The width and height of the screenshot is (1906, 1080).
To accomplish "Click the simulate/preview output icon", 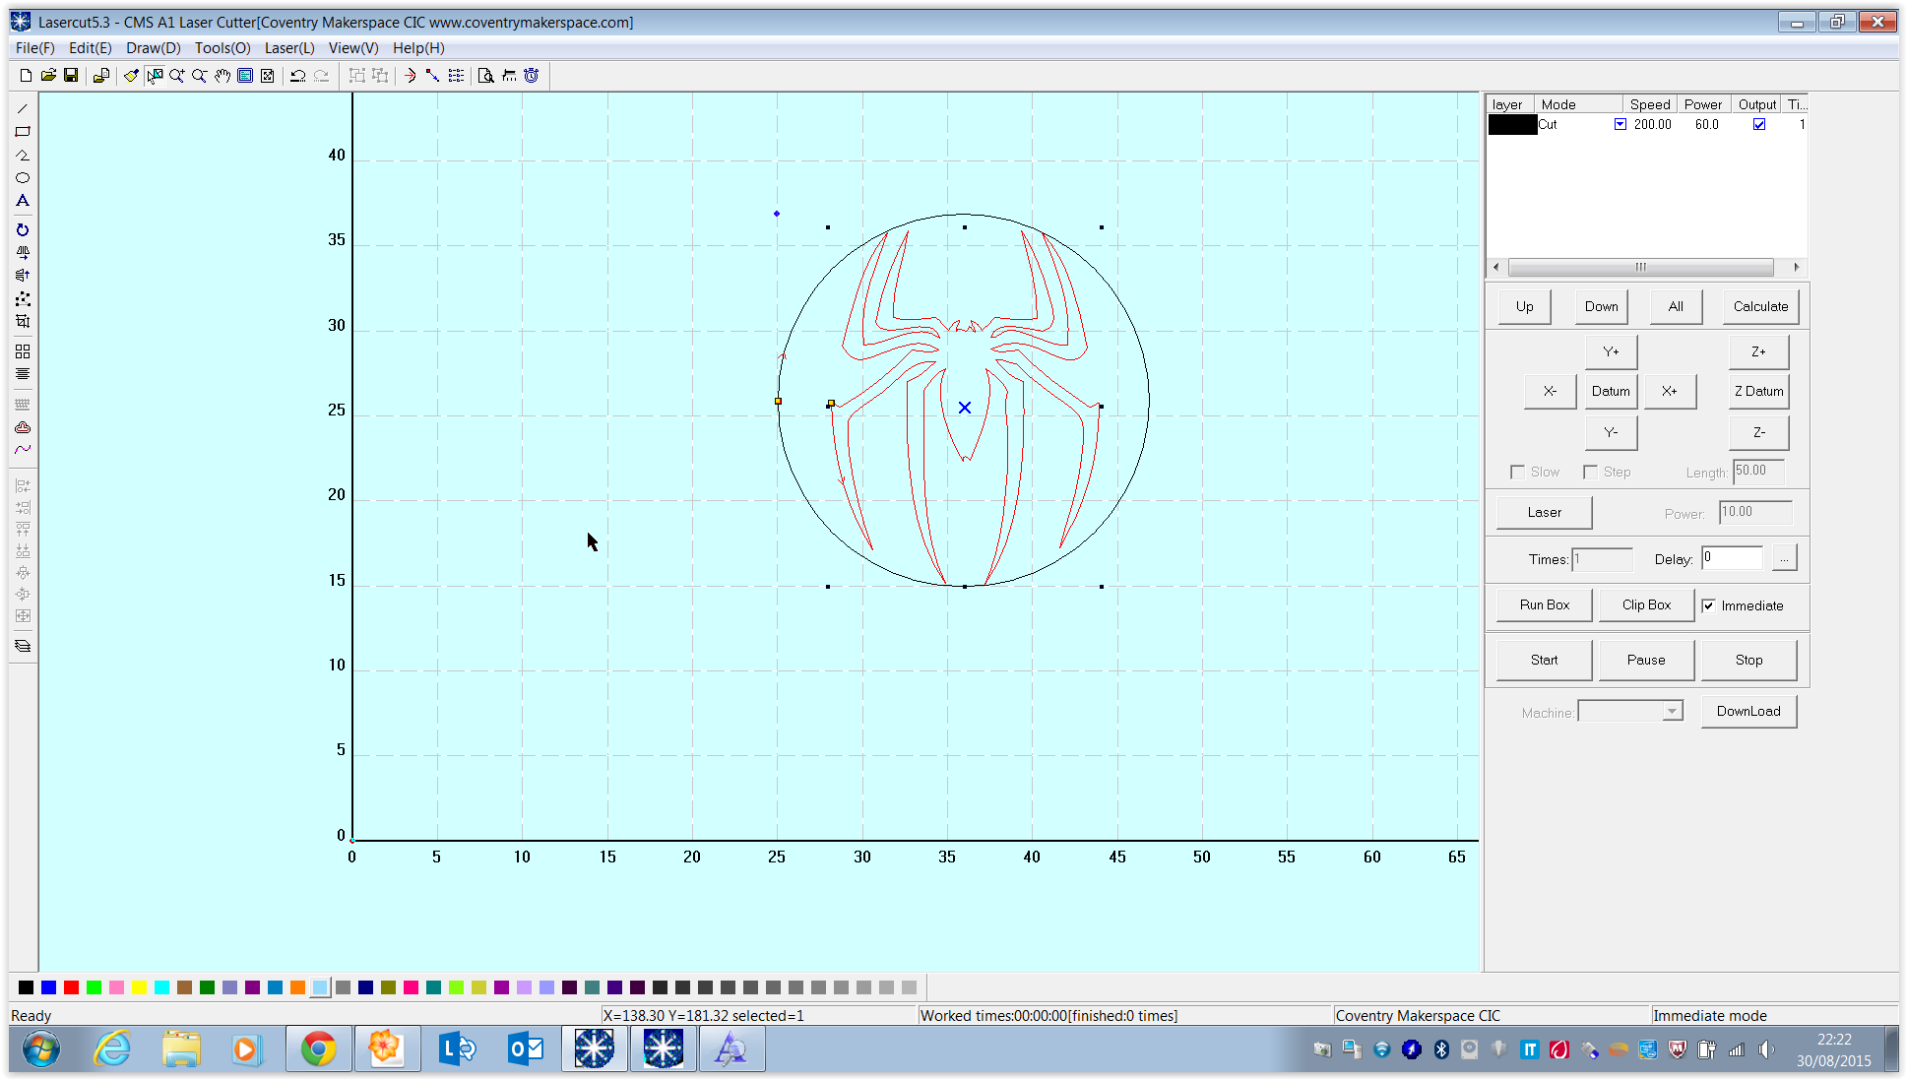I will click(x=486, y=75).
